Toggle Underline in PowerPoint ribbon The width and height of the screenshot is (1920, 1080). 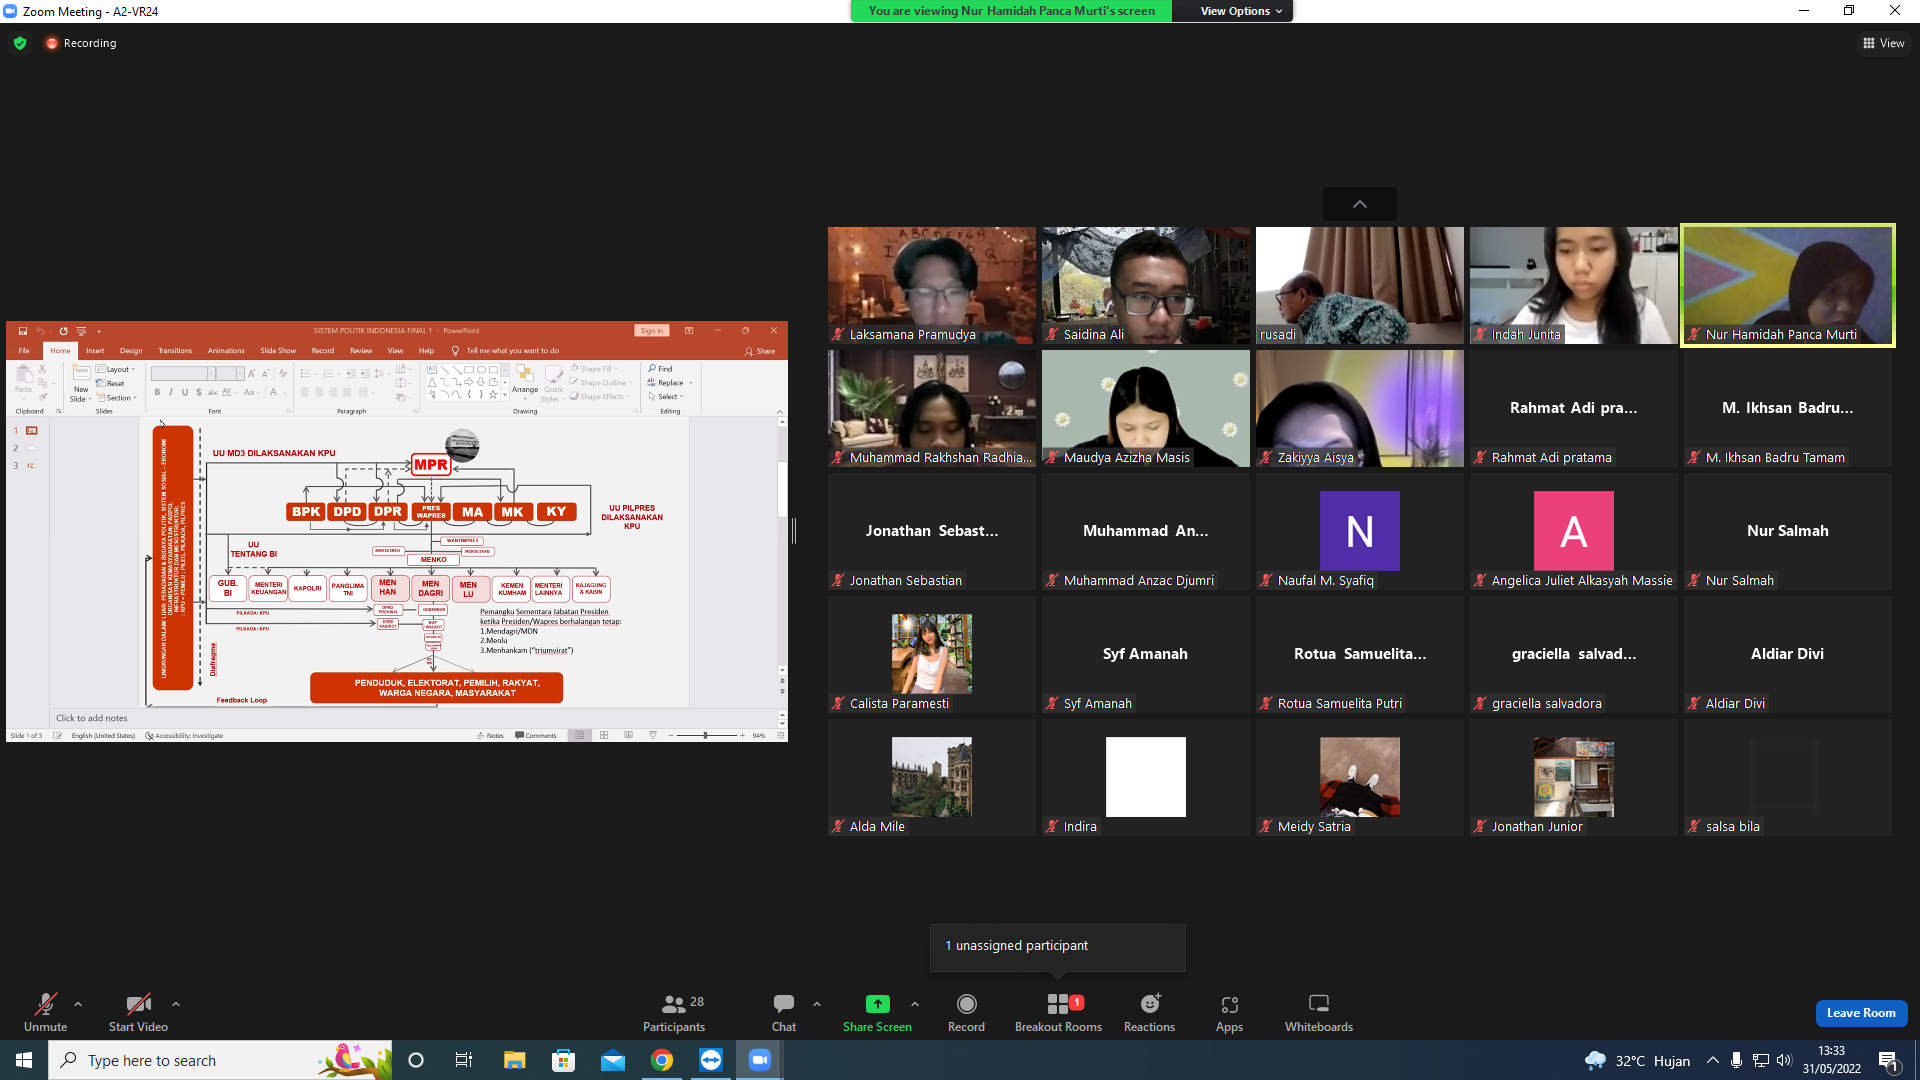[185, 392]
